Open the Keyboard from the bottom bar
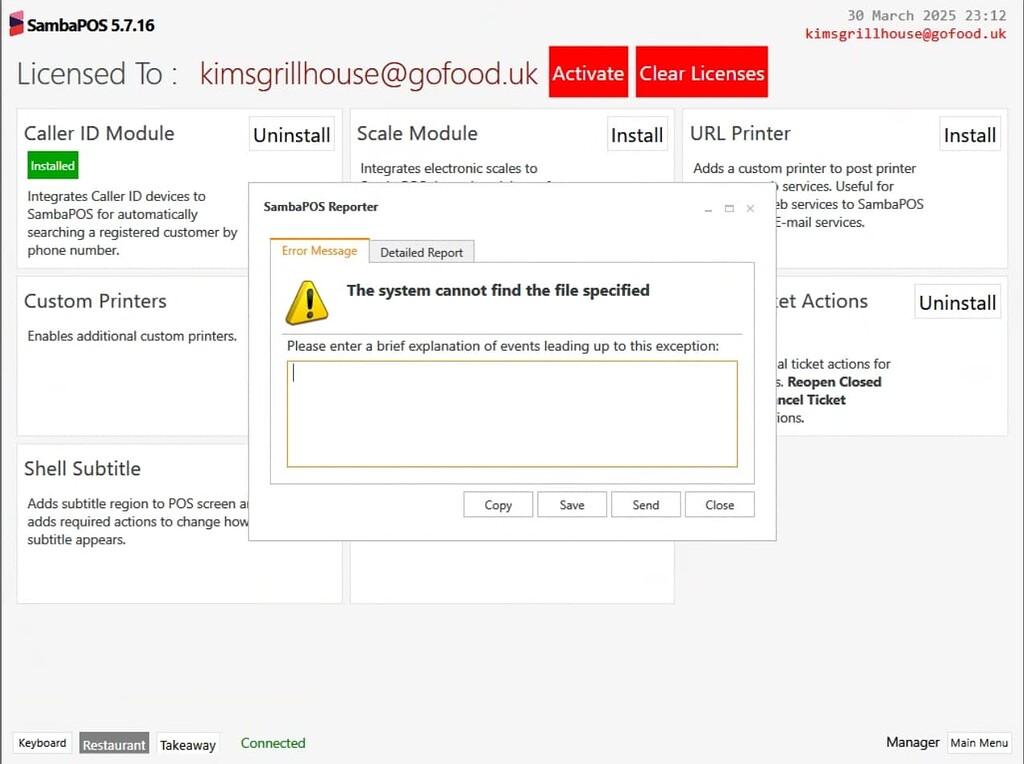 point(41,743)
